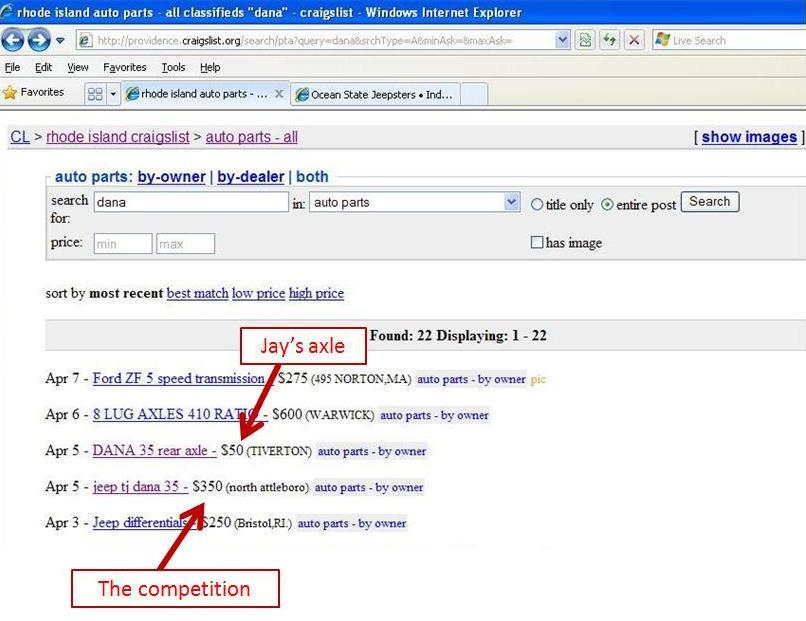This screenshot has height=621, width=806.
Task: Click auto parts - by owner beside Norton listing
Action: point(471,379)
